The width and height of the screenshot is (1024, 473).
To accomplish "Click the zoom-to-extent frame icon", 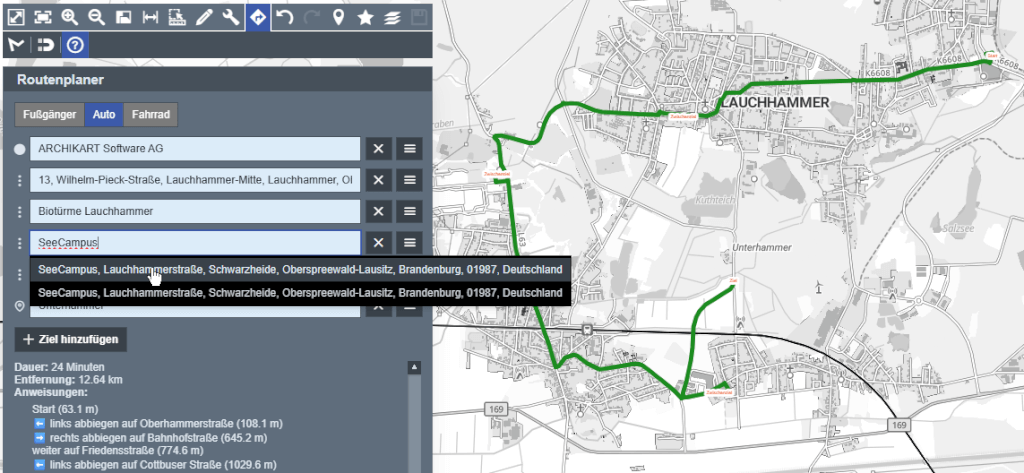I will [42, 18].
